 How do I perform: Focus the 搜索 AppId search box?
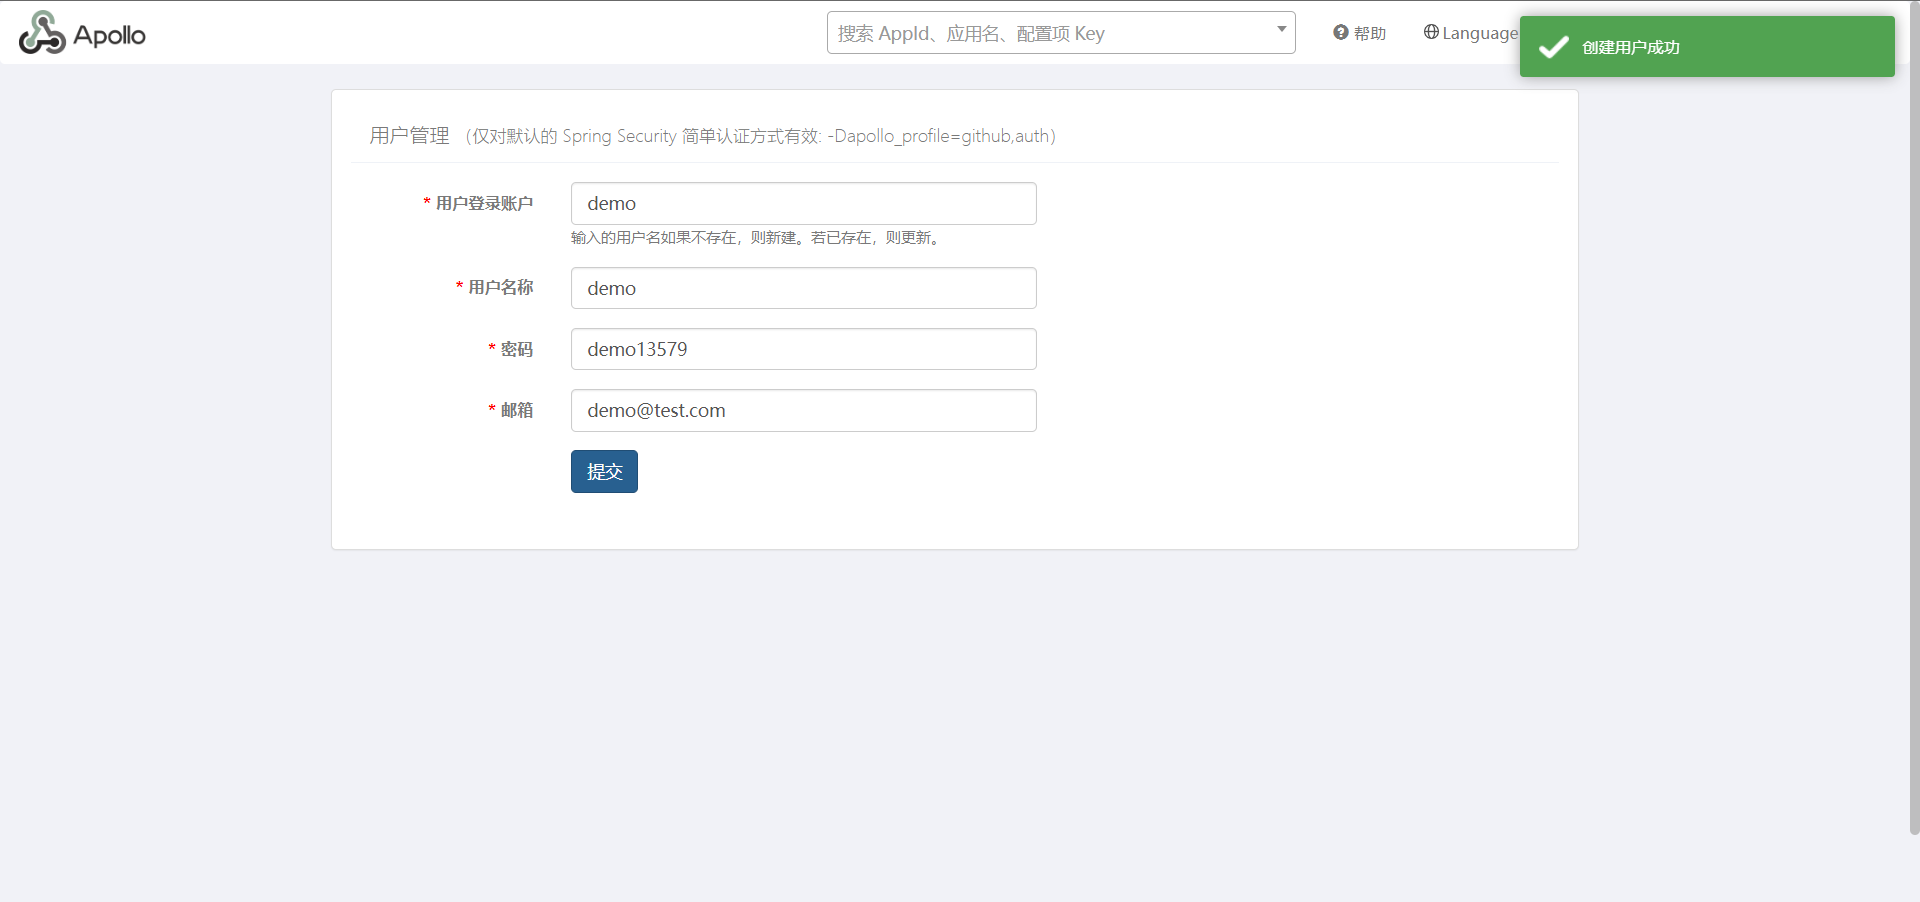(x=1050, y=34)
